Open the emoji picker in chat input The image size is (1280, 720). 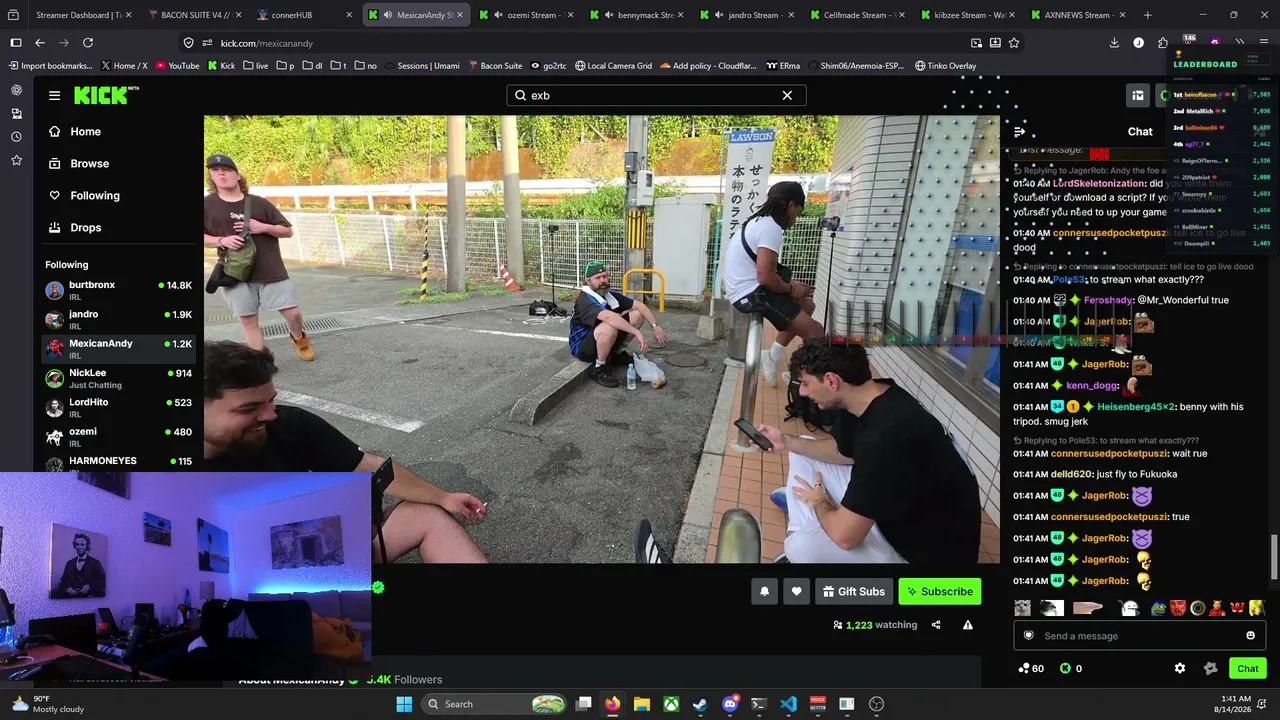click(1250, 636)
